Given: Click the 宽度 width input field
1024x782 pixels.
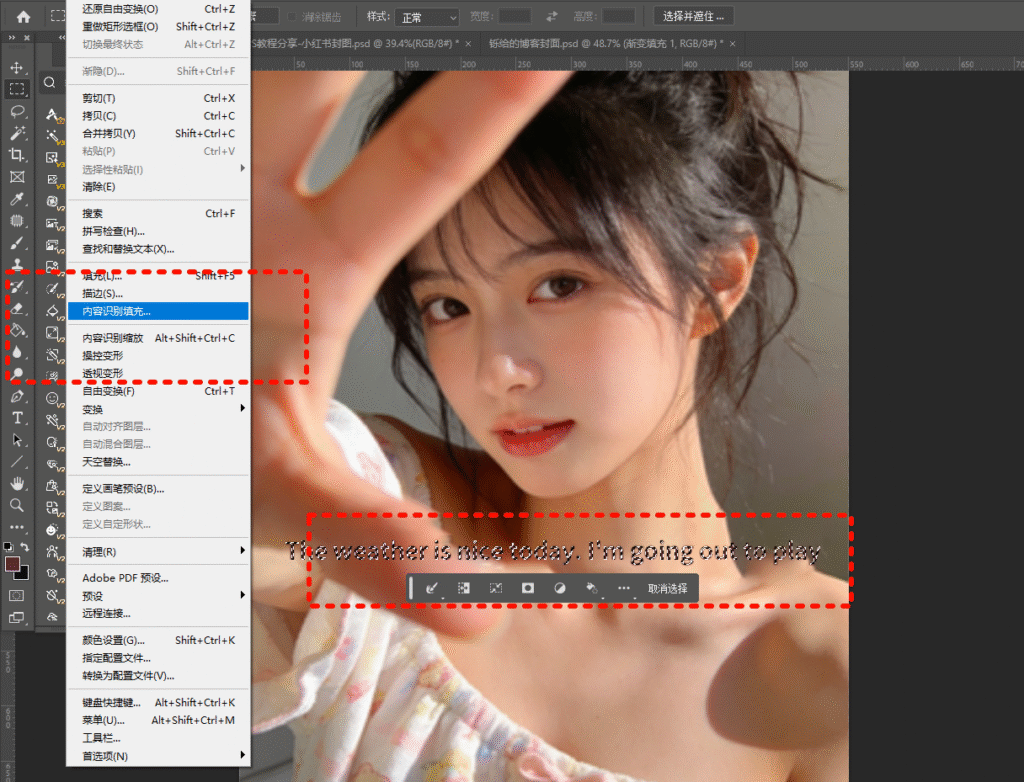Looking at the screenshot, I should tap(515, 17).
